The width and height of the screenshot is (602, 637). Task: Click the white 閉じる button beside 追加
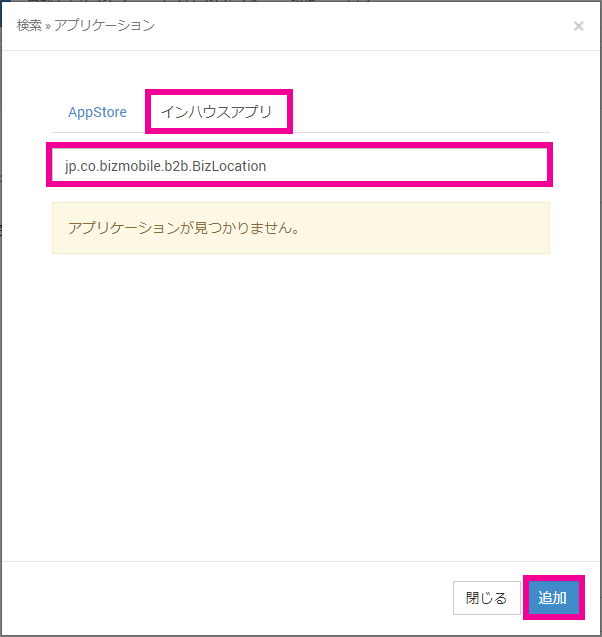pos(486,598)
